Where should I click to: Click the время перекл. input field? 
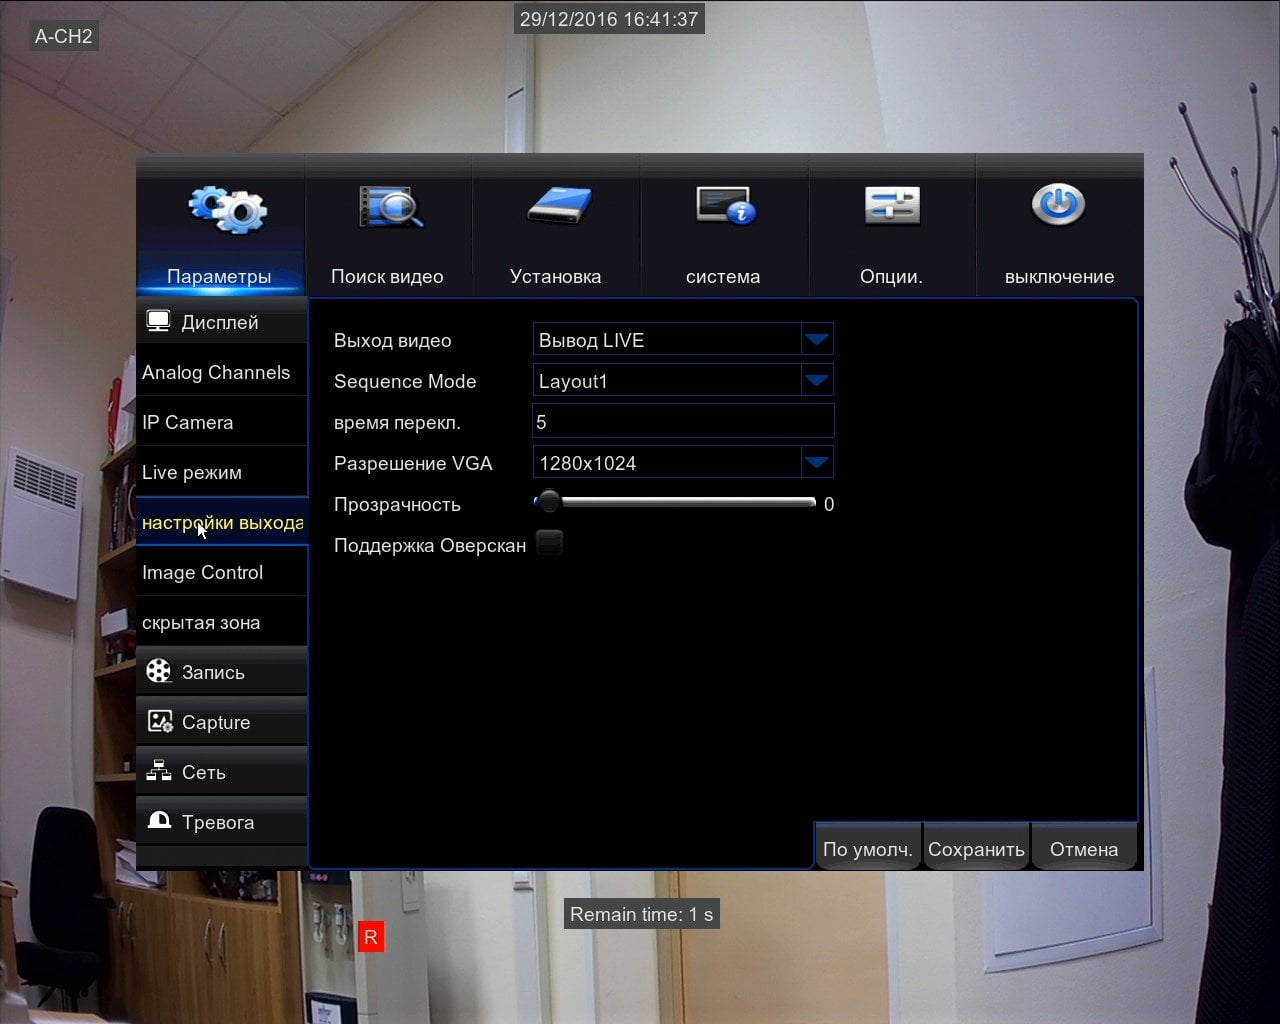[683, 422]
